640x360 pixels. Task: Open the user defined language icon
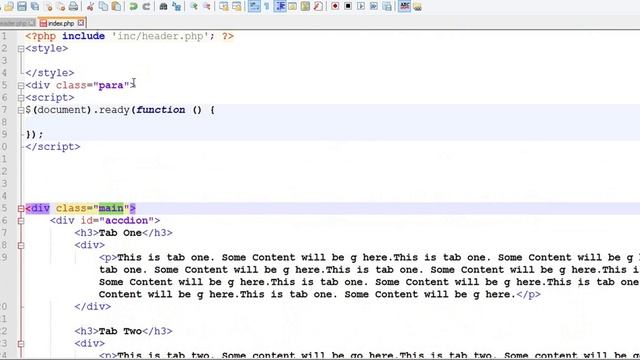[x=293, y=7]
